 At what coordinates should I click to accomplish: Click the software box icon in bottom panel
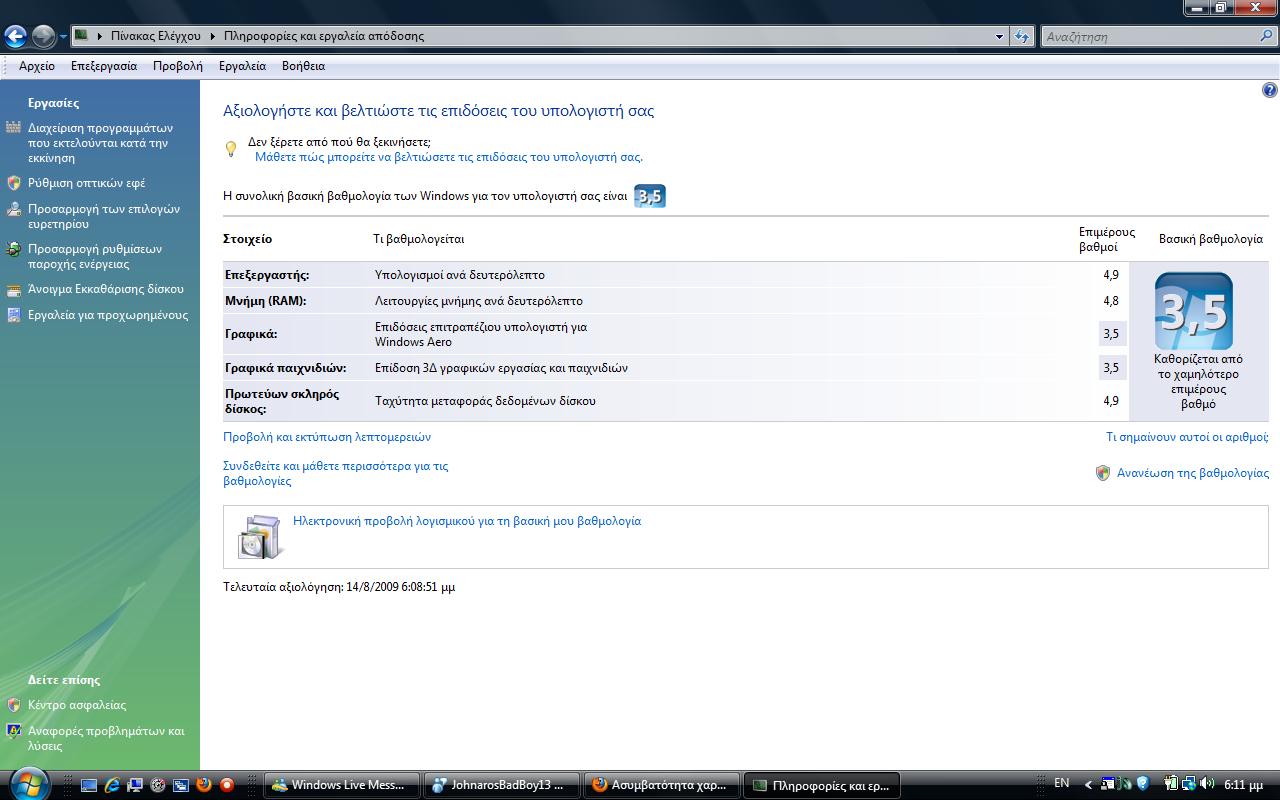(261, 537)
